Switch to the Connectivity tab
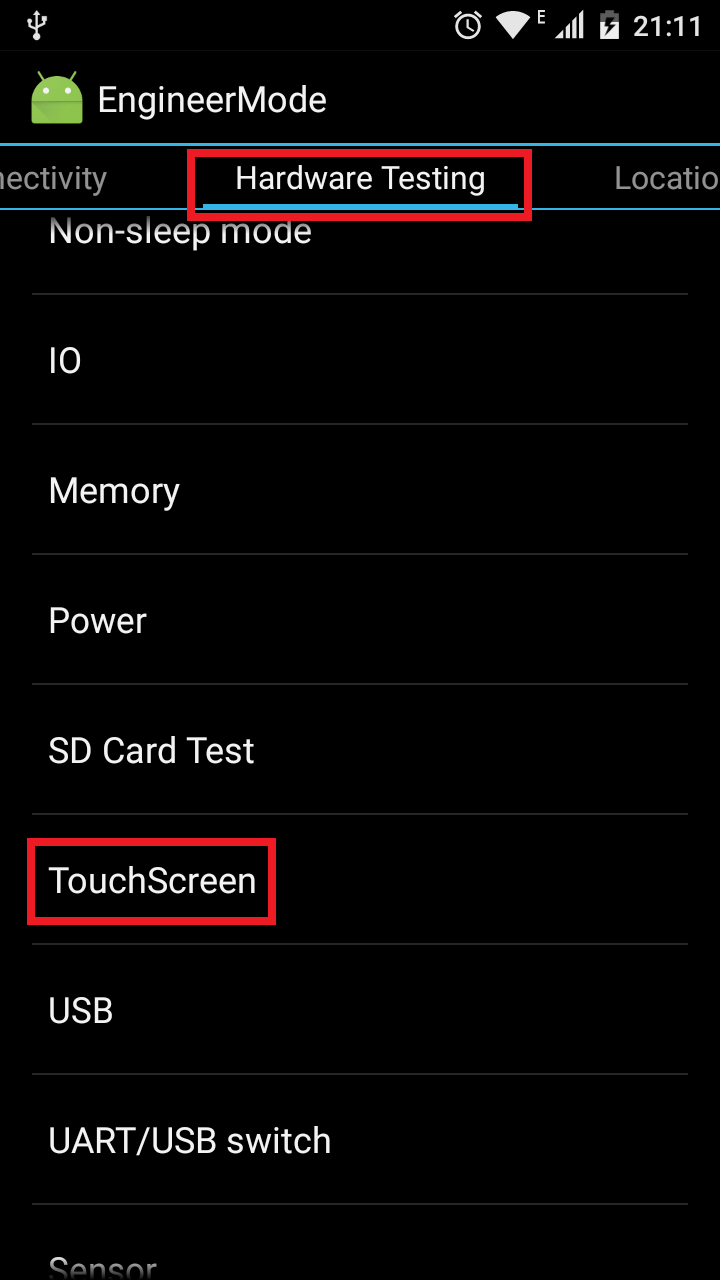 pos(53,179)
